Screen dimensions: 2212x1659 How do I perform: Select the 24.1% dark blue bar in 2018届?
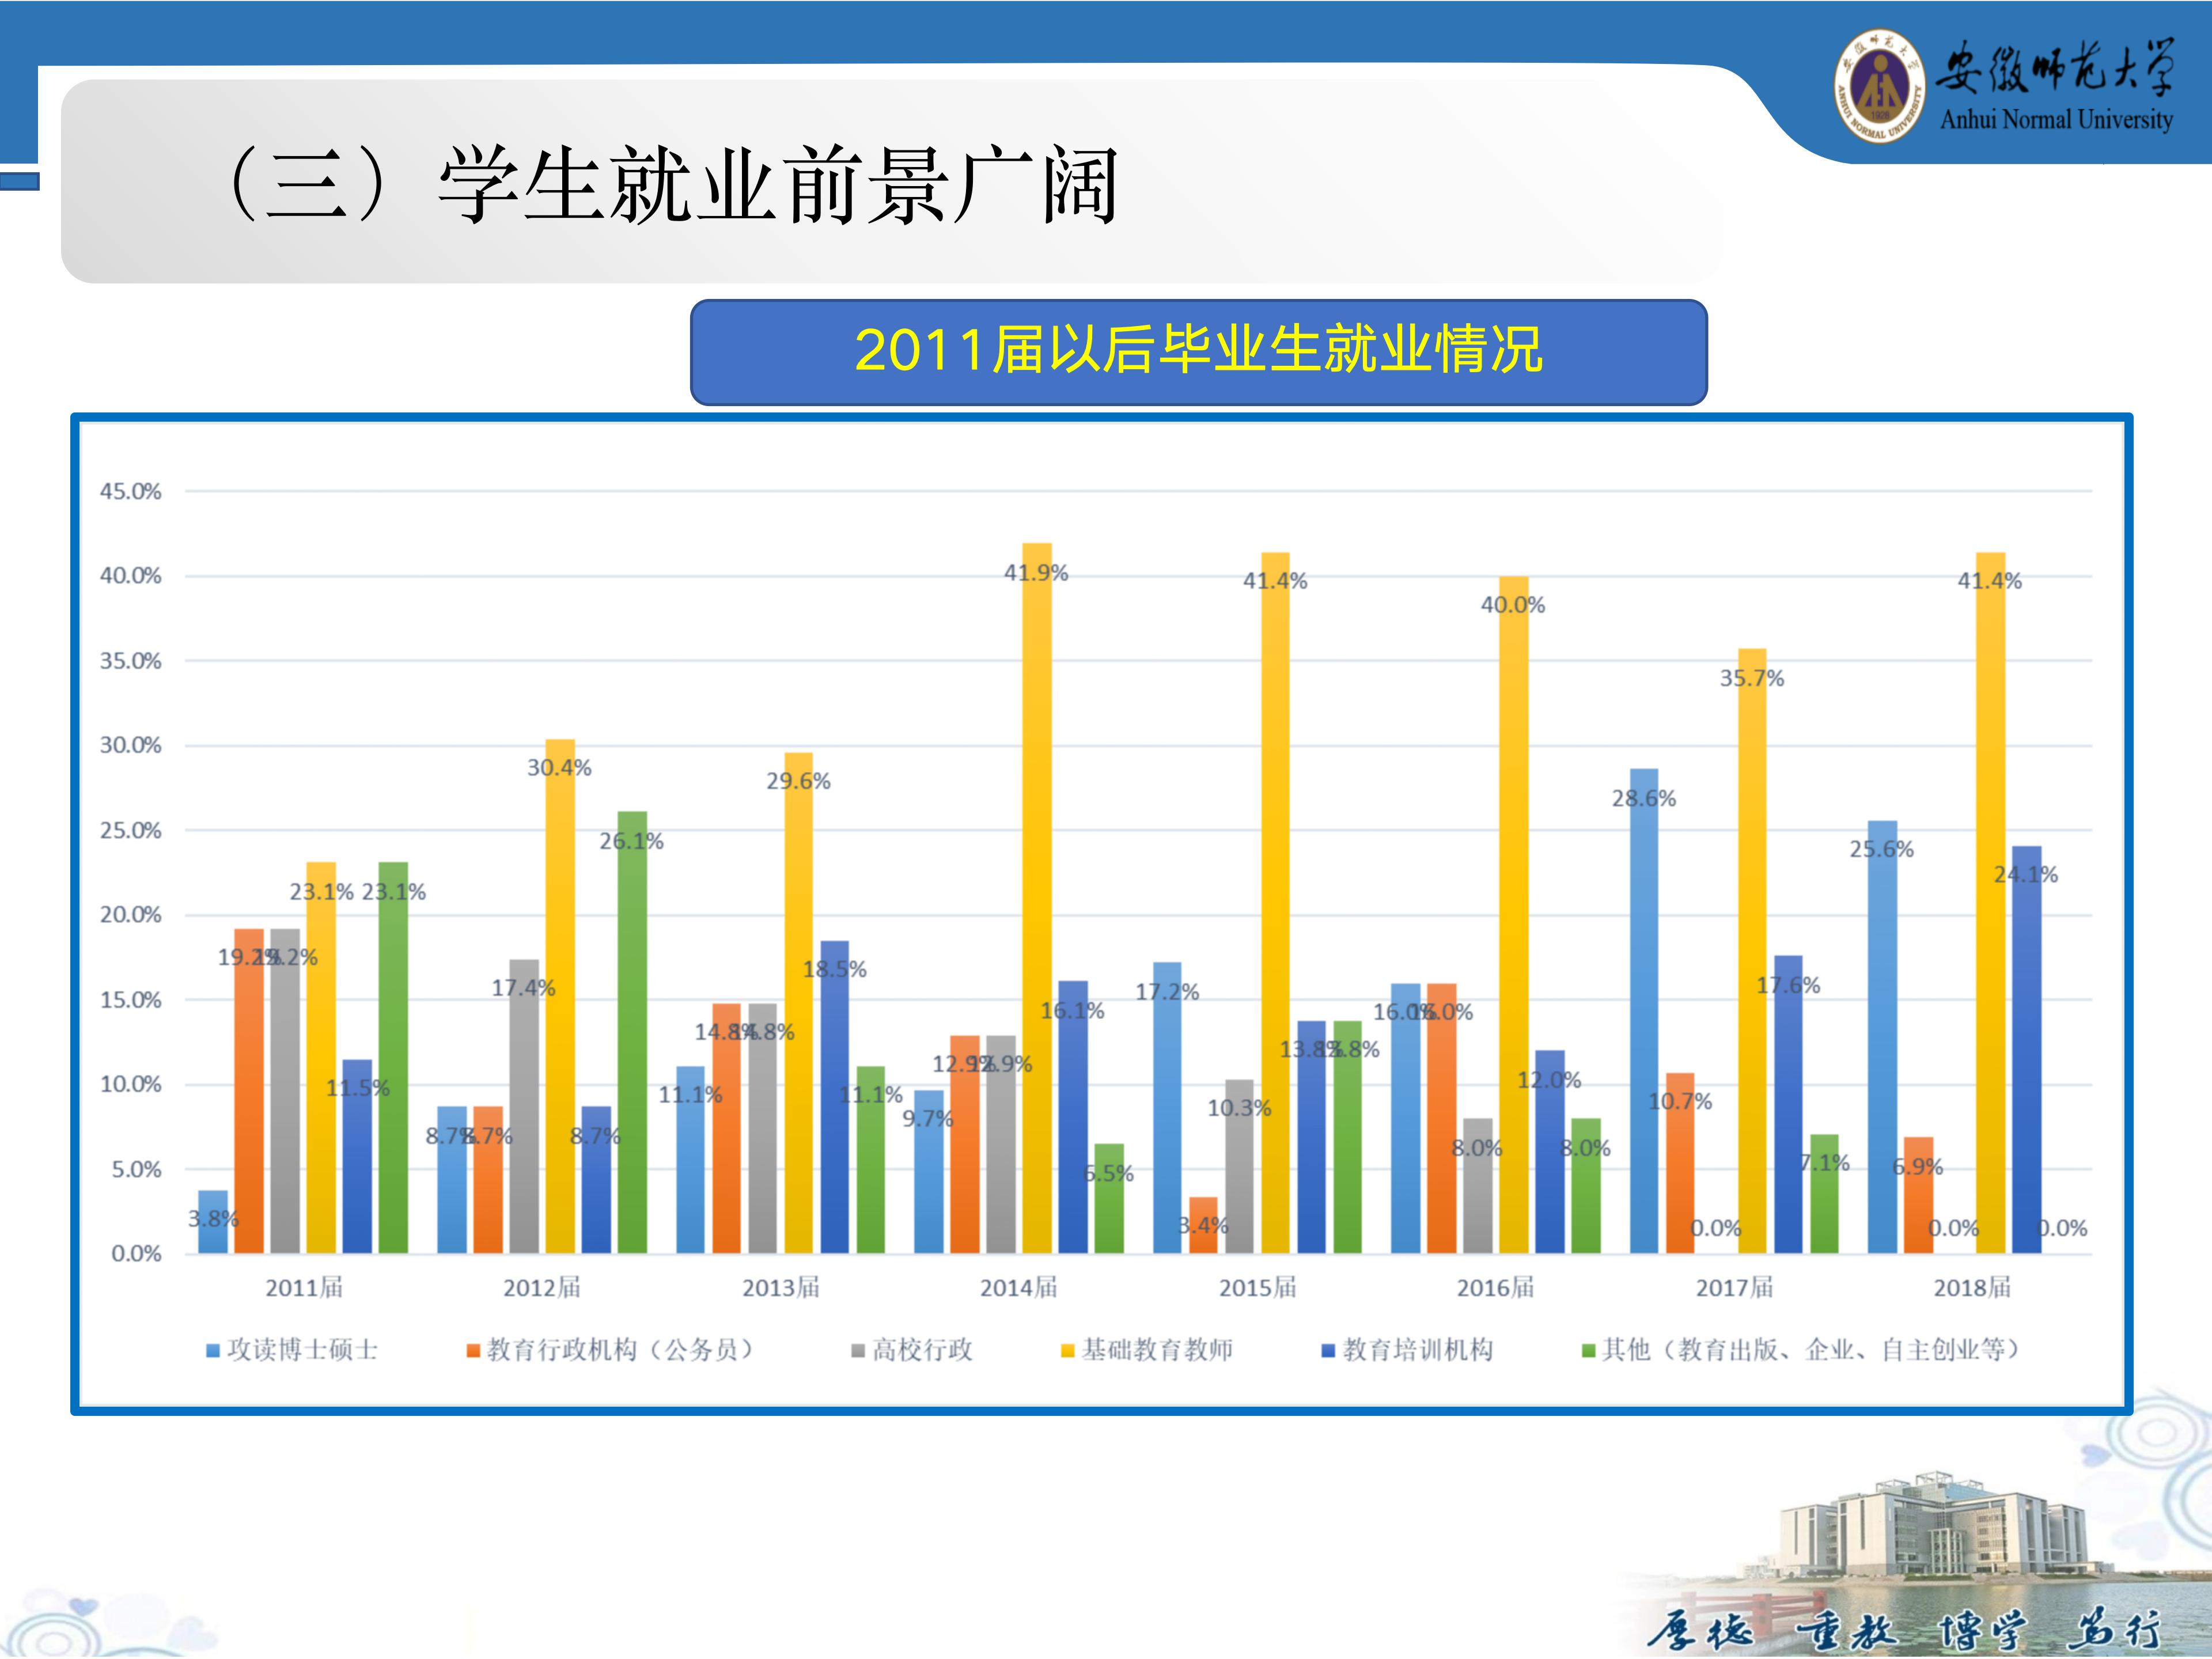tap(2026, 1050)
